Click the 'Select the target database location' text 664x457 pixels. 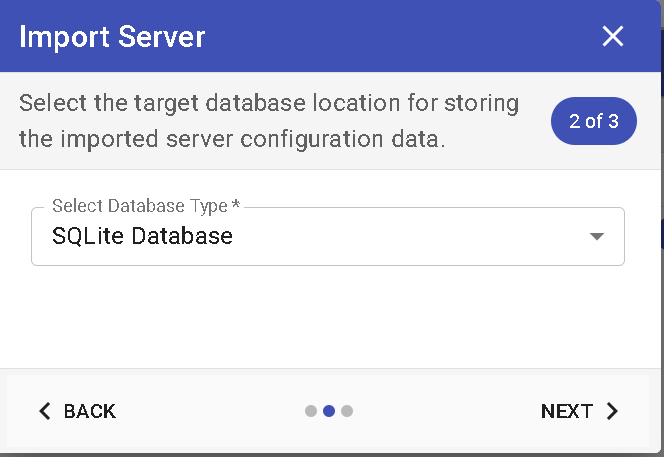tap(268, 103)
